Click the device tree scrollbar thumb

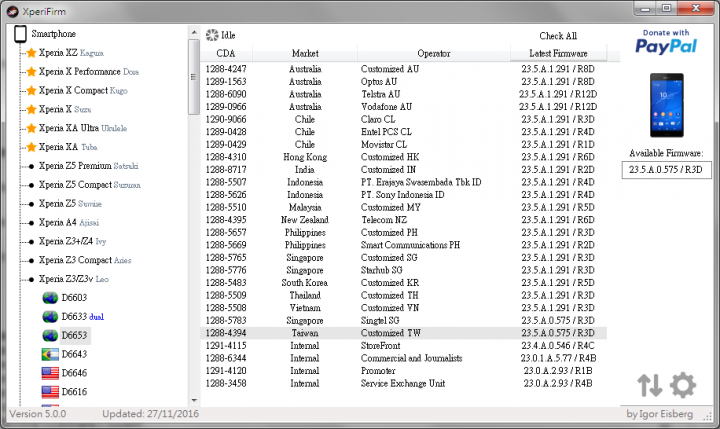(x=194, y=77)
